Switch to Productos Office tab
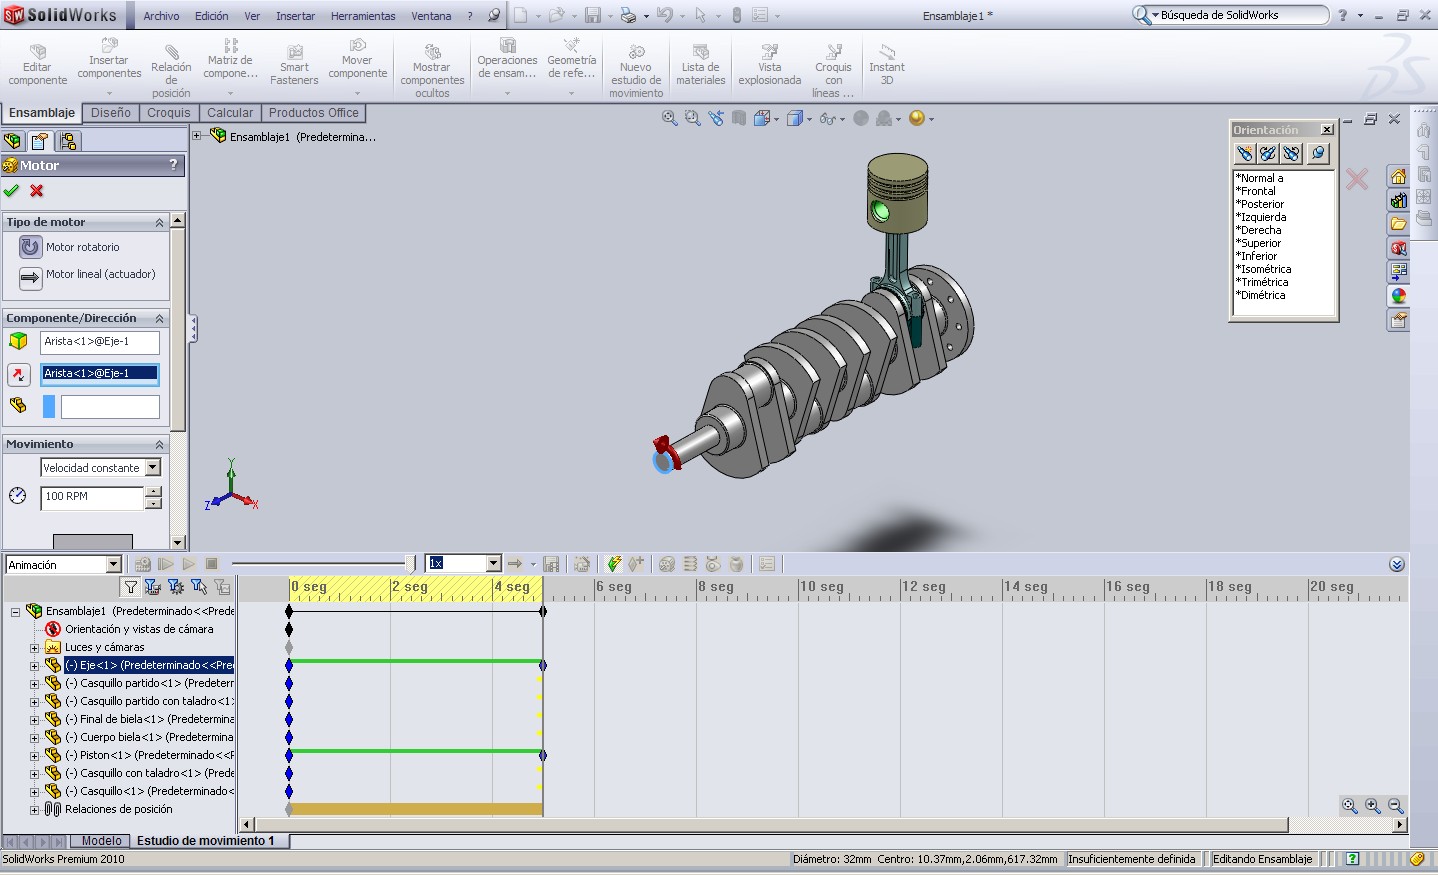Image resolution: width=1438 pixels, height=875 pixels. [x=313, y=113]
